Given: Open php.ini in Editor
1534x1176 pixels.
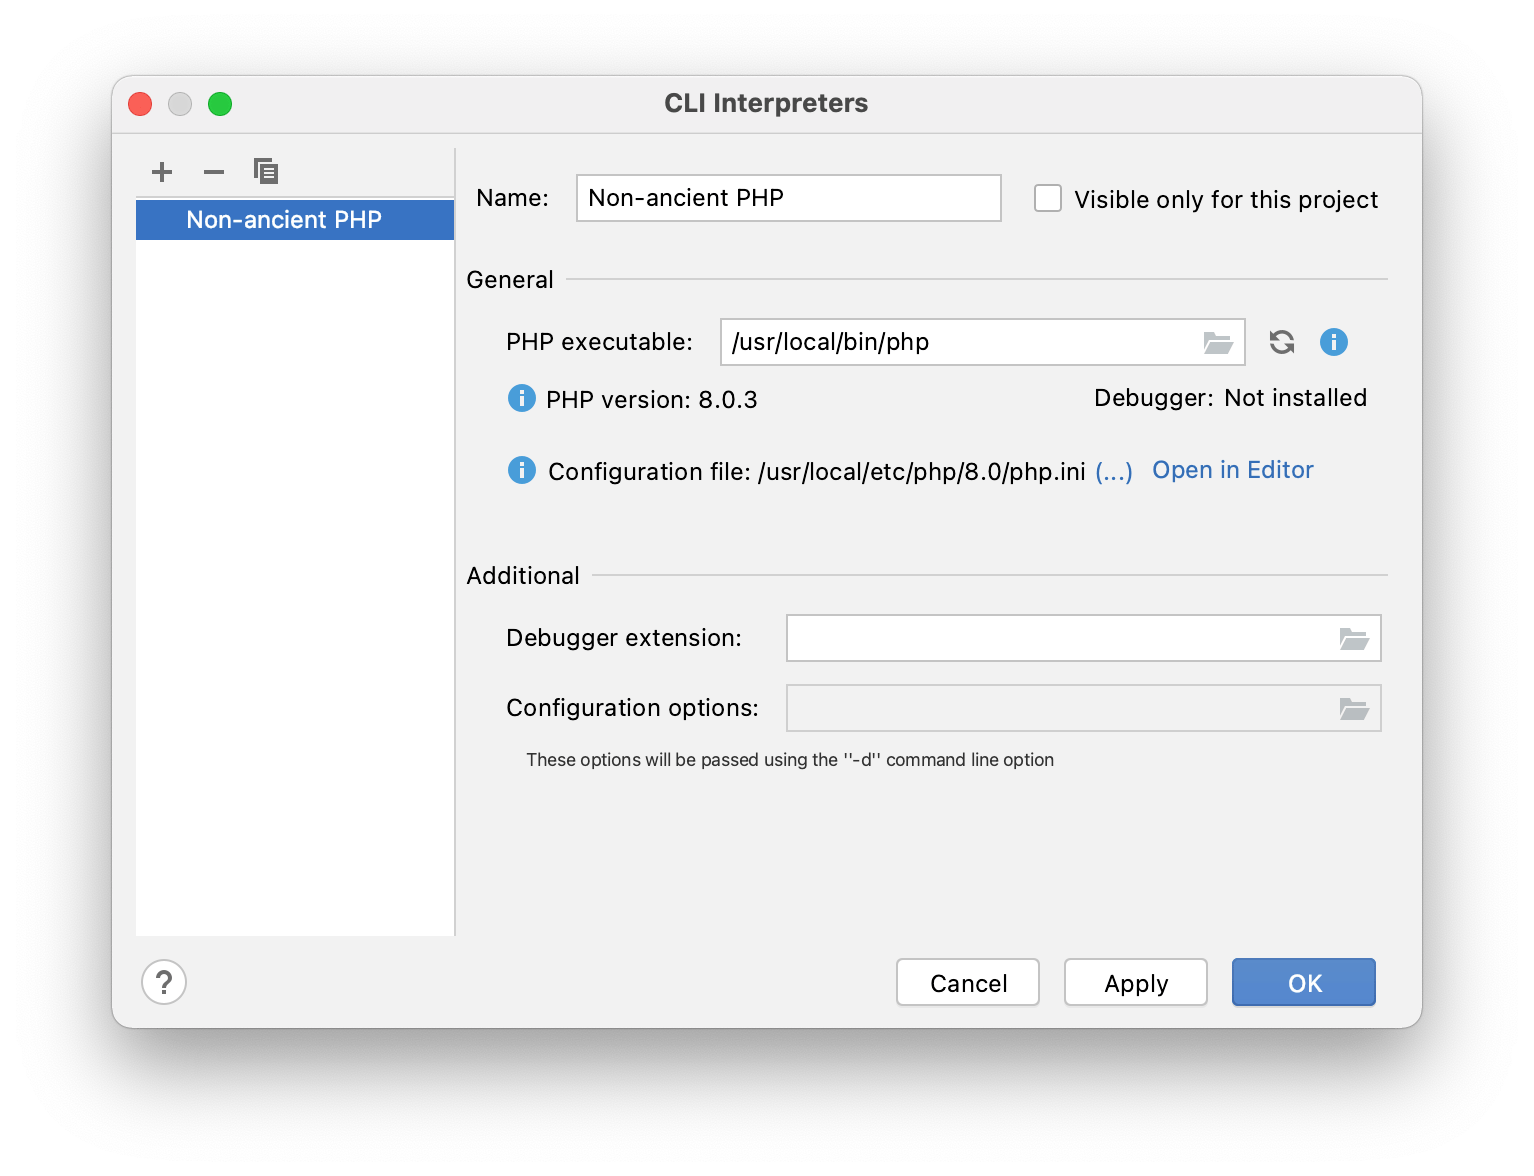Looking at the screenshot, I should coord(1233,469).
